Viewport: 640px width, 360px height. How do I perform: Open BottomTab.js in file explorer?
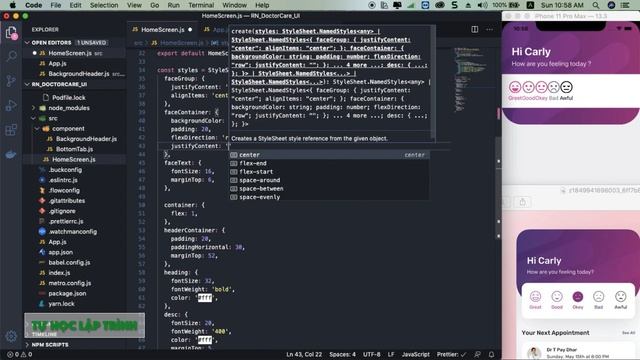pos(74,149)
